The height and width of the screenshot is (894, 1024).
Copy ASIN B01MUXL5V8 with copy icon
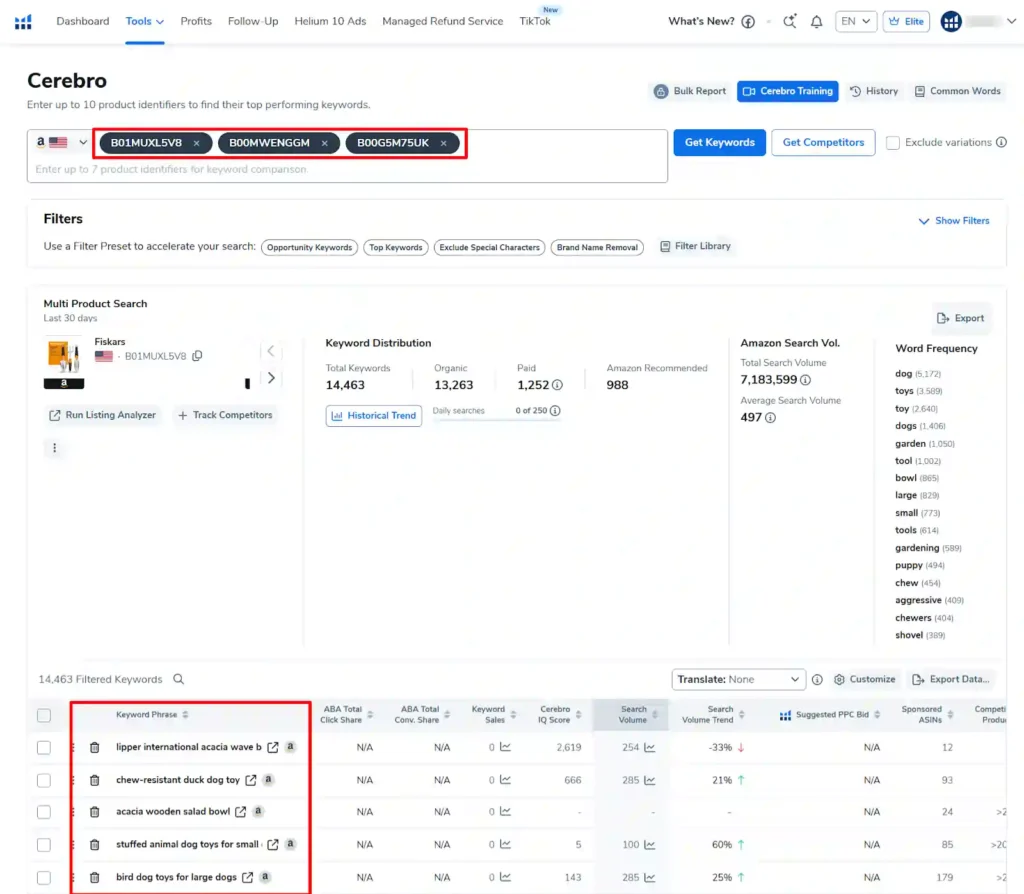pyautogui.click(x=197, y=356)
